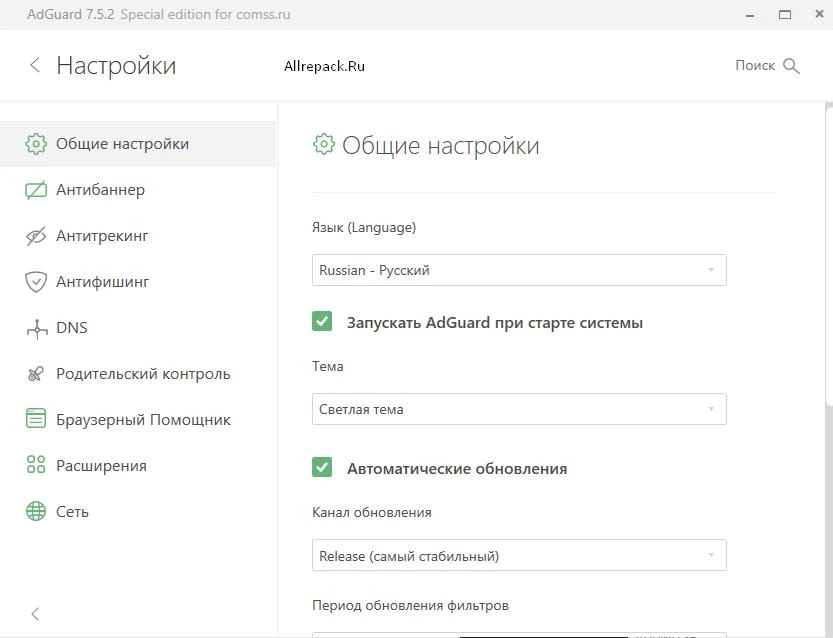The image size is (833, 638).
Task: Go to Расширения section
Action: (x=138, y=466)
